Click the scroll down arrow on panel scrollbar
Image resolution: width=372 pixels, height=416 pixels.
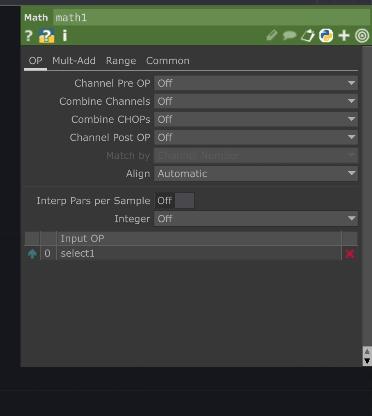(367, 361)
